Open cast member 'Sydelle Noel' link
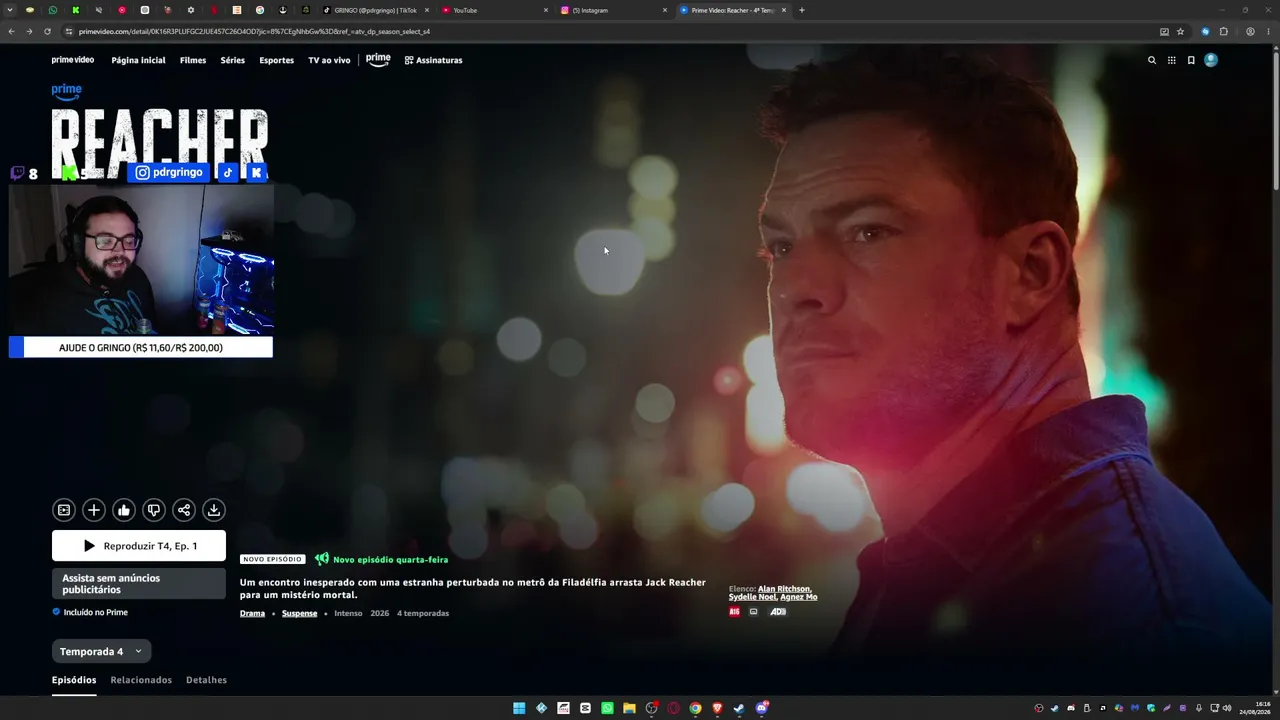Image resolution: width=1280 pixels, height=720 pixels. click(752, 597)
